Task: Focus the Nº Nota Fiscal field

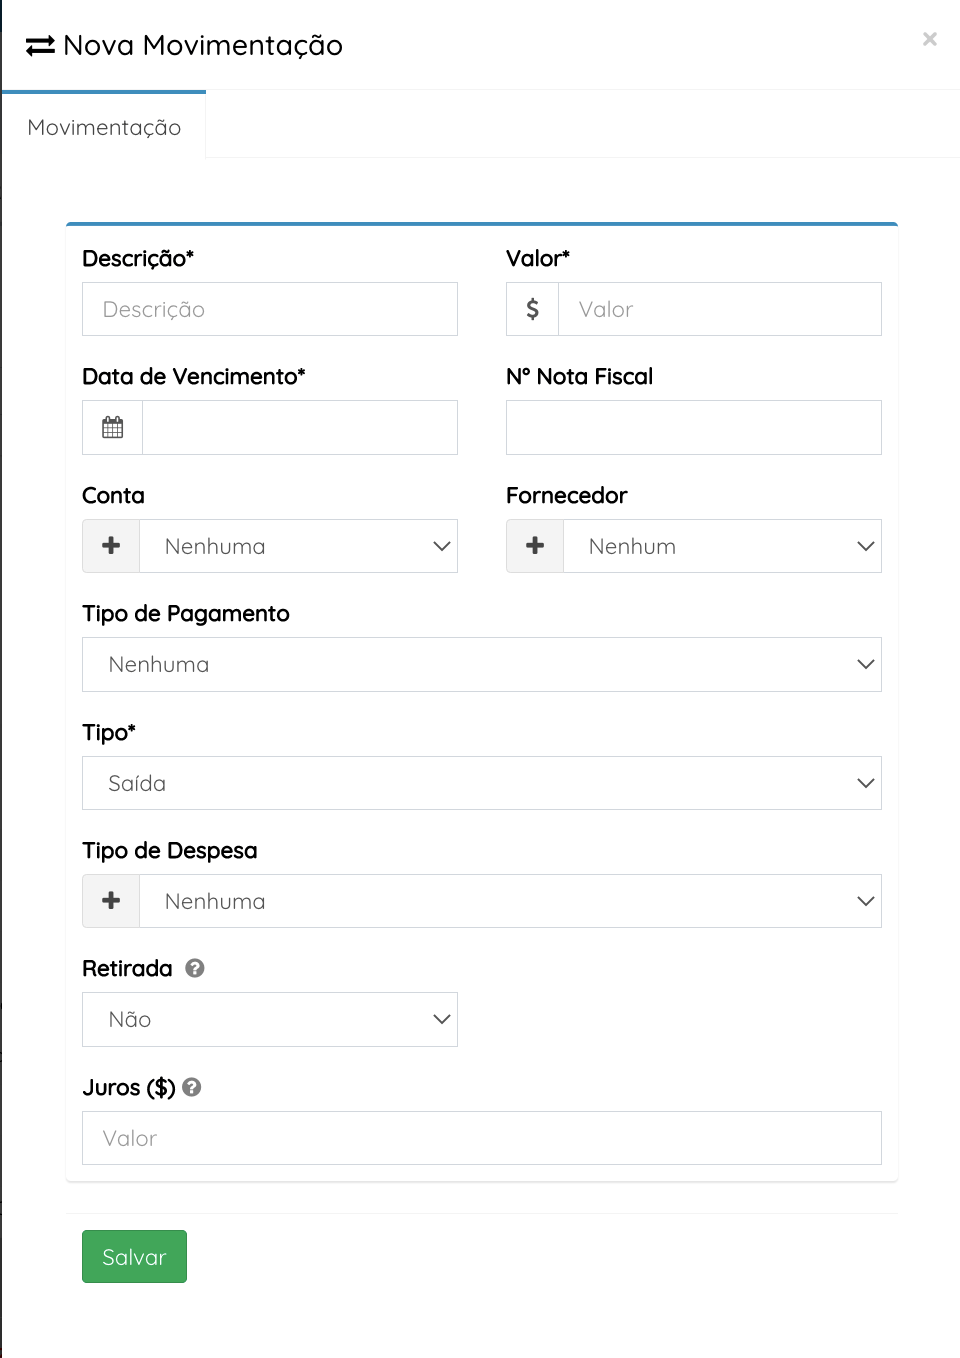Action: pyautogui.click(x=693, y=428)
